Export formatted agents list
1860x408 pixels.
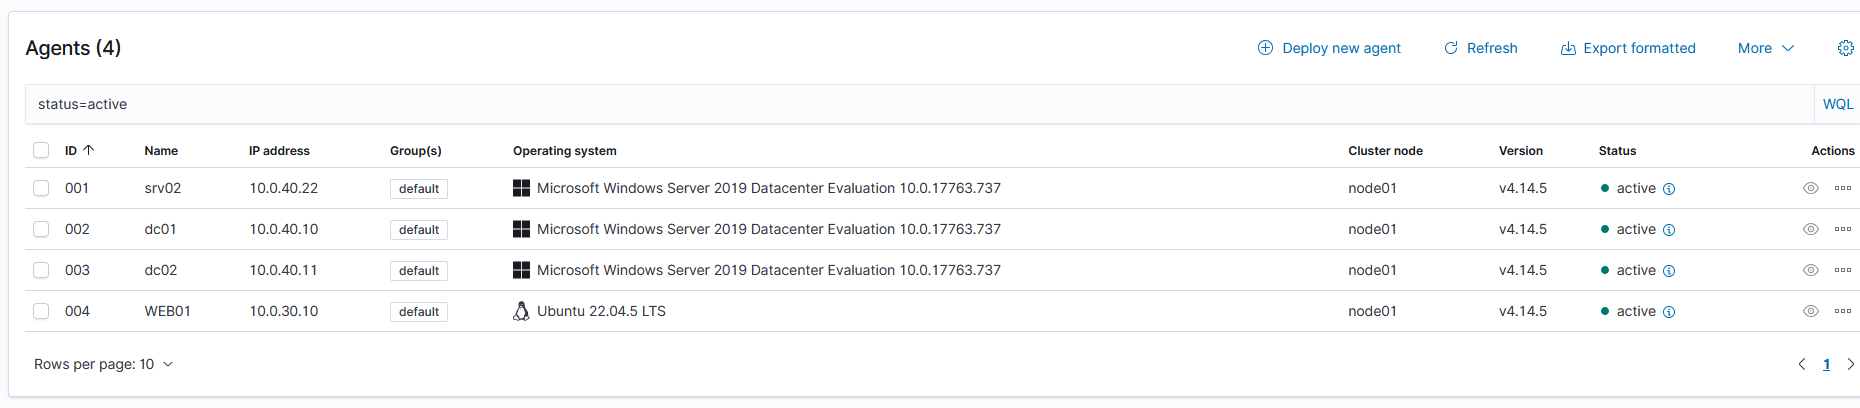1627,48
